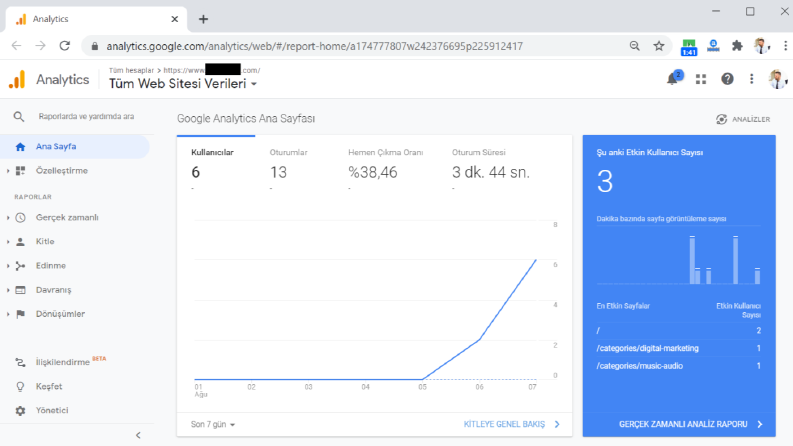Click the green 1:41 extension icon

pos(689,47)
